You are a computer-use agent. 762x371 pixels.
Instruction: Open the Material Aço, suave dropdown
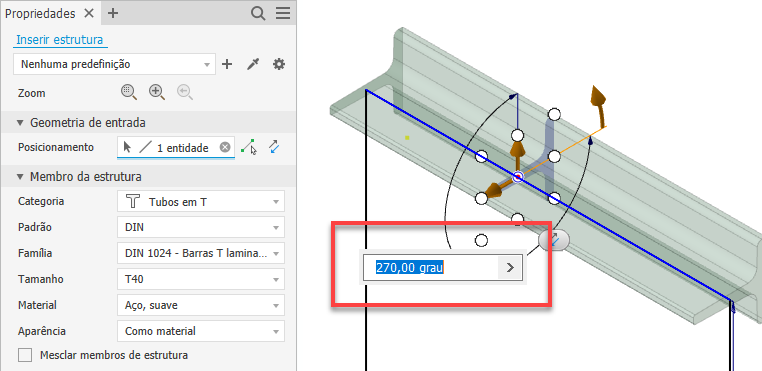pos(201,305)
